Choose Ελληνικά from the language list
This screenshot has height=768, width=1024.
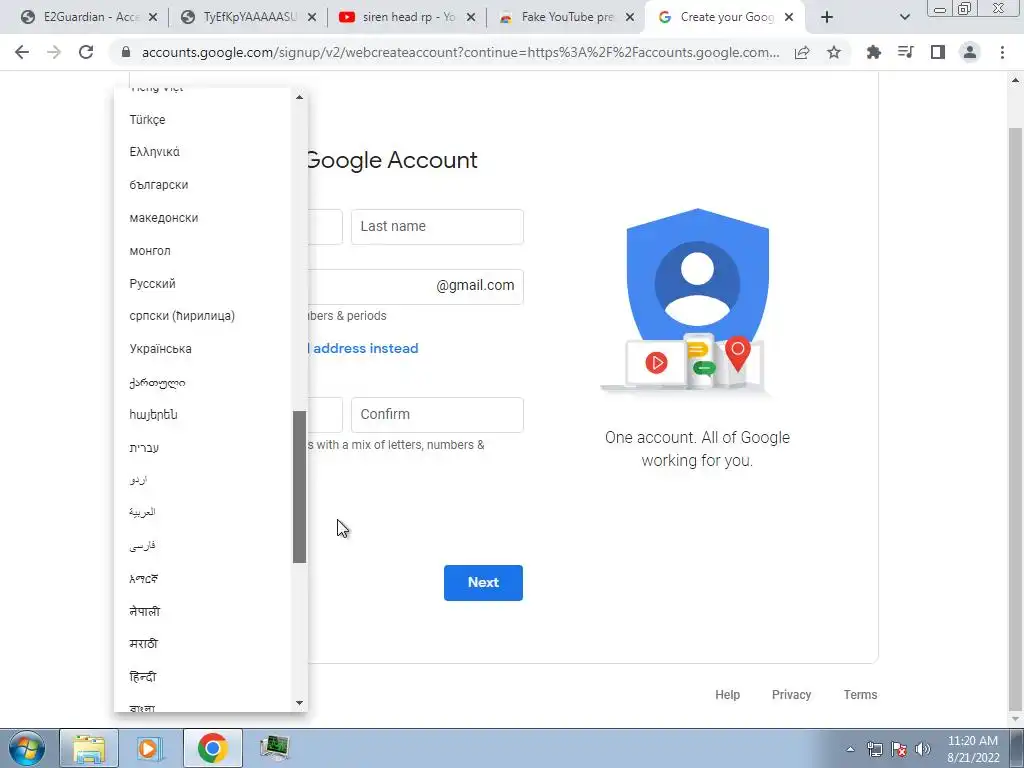click(202, 152)
